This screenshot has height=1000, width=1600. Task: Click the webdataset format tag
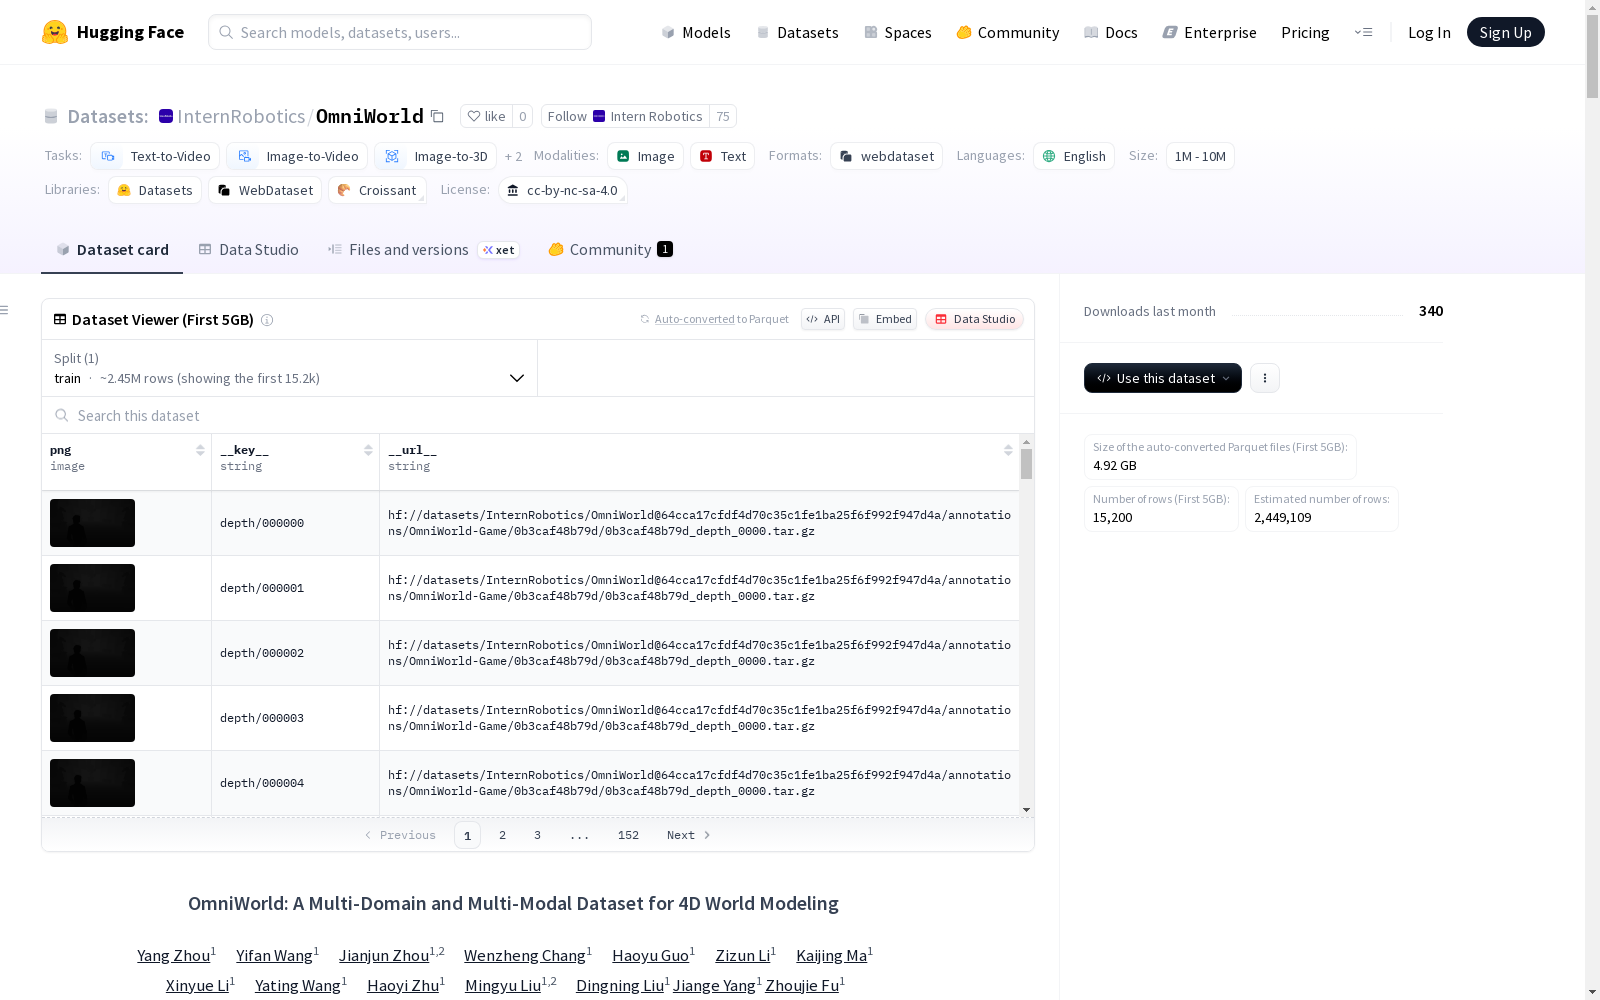[x=886, y=156]
